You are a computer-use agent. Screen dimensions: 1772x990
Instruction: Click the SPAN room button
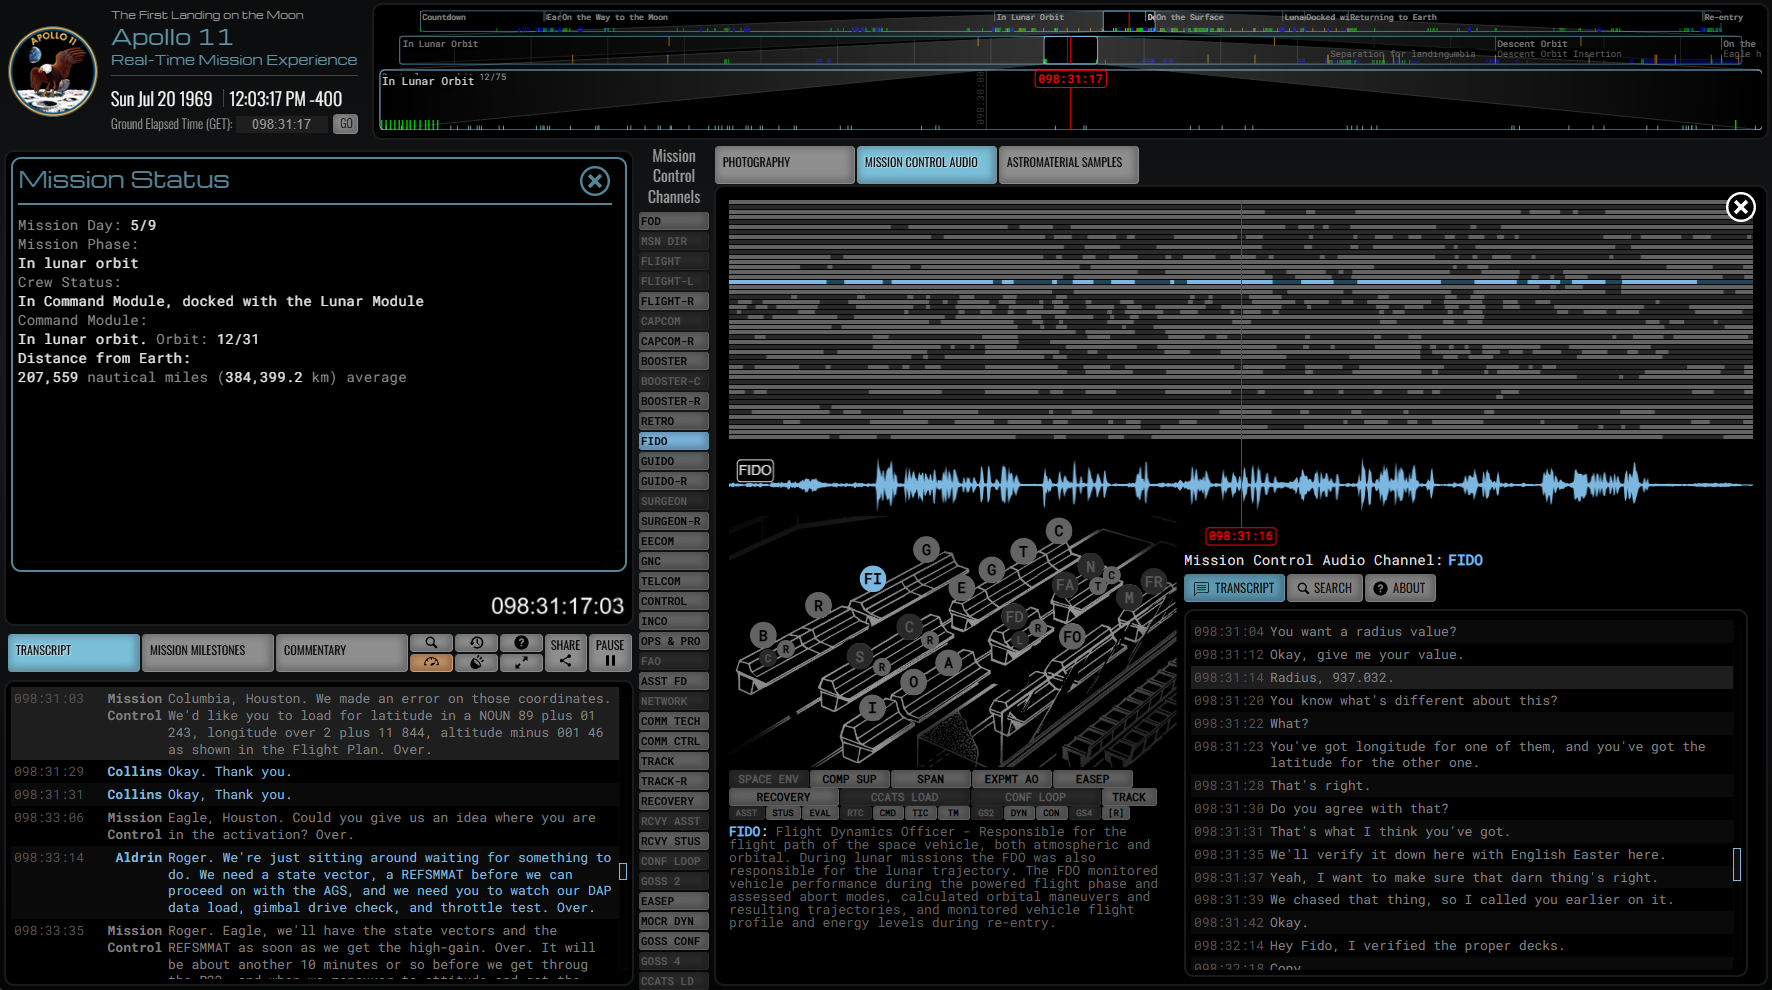click(x=930, y=779)
